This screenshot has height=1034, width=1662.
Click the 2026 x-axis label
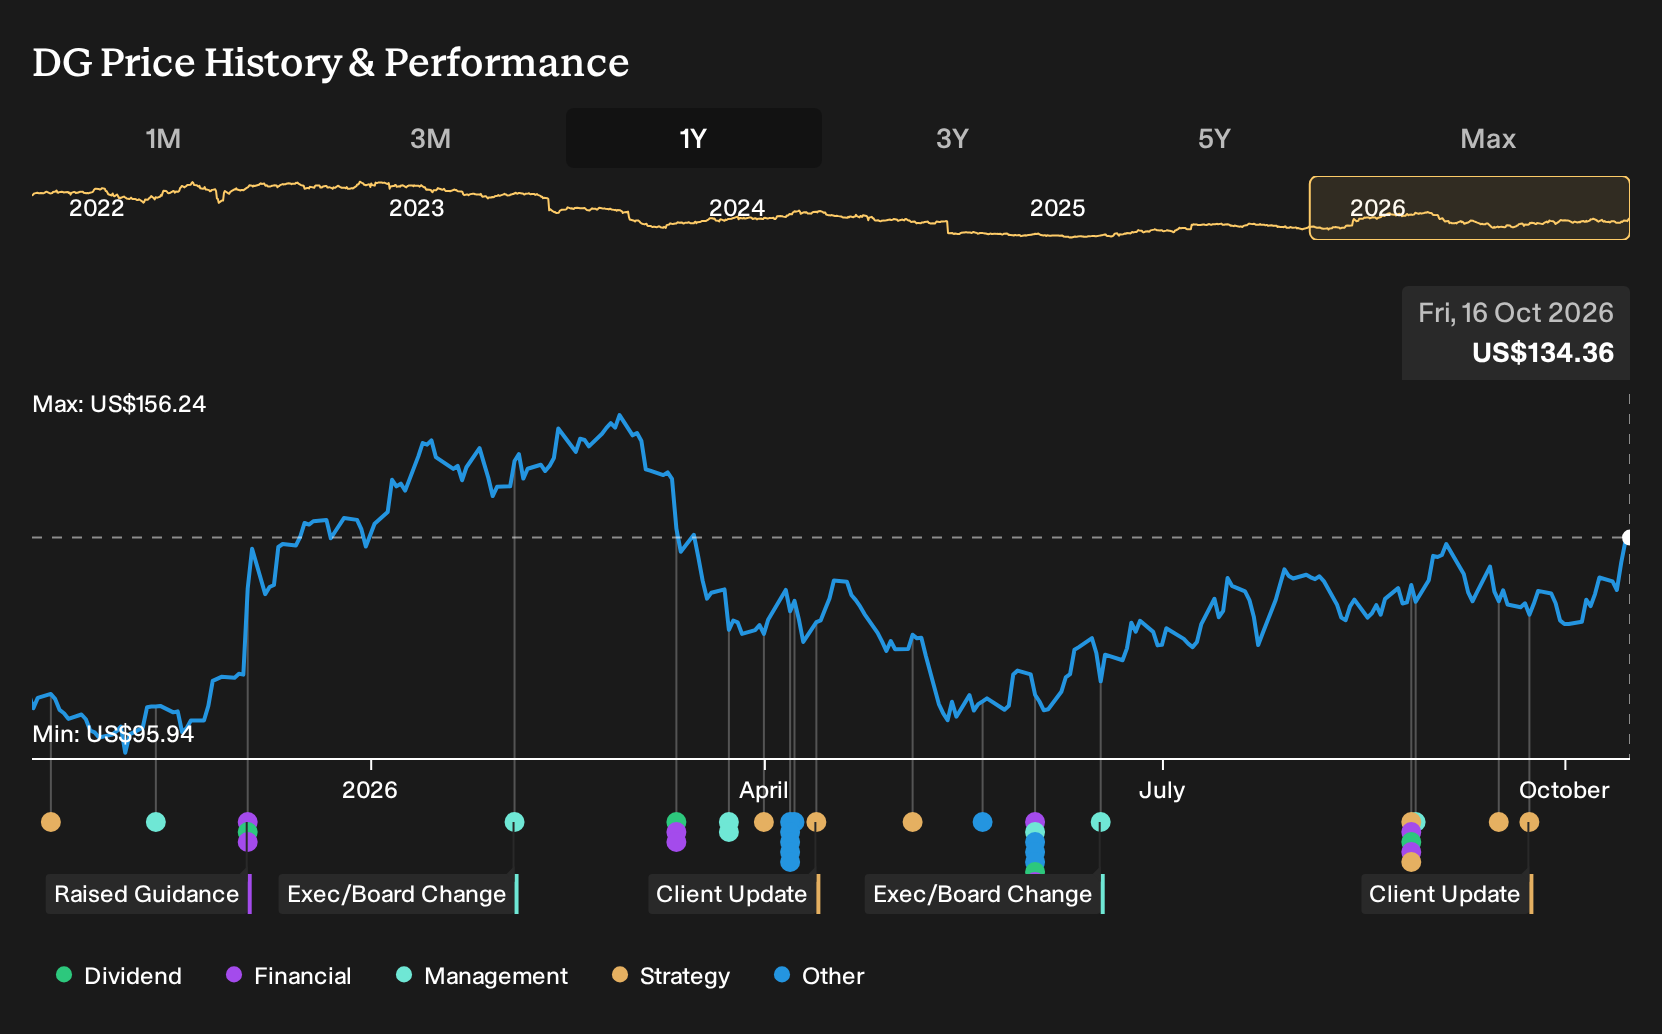point(370,790)
